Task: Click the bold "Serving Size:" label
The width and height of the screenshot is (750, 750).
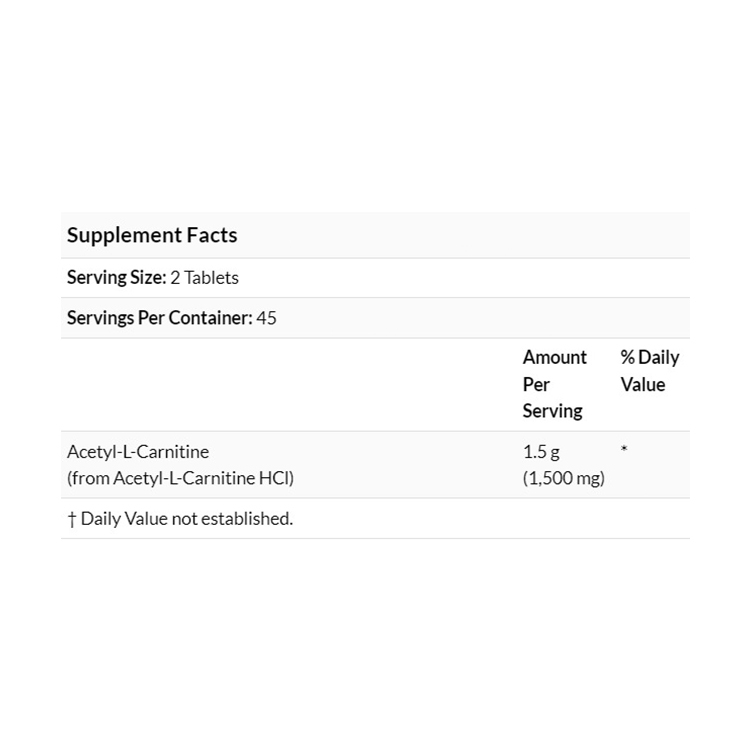Action: coord(116,278)
